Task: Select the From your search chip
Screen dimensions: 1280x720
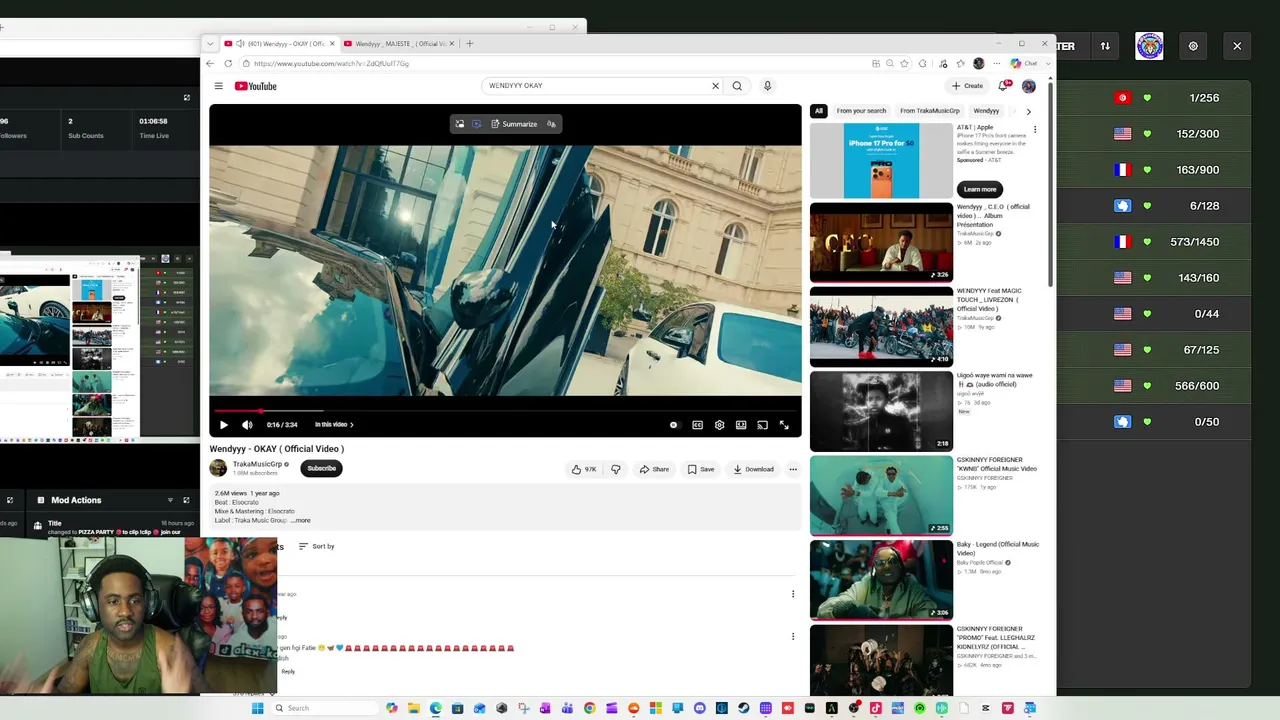Action: pyautogui.click(x=861, y=111)
